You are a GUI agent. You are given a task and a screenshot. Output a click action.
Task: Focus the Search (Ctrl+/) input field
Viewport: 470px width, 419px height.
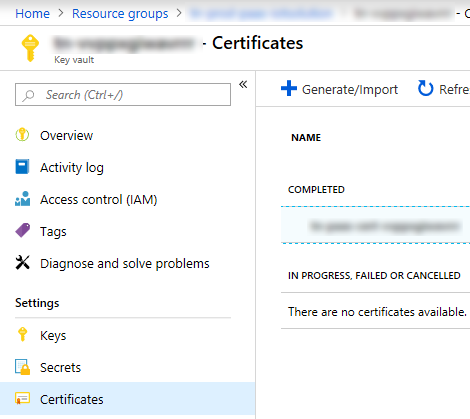(123, 95)
